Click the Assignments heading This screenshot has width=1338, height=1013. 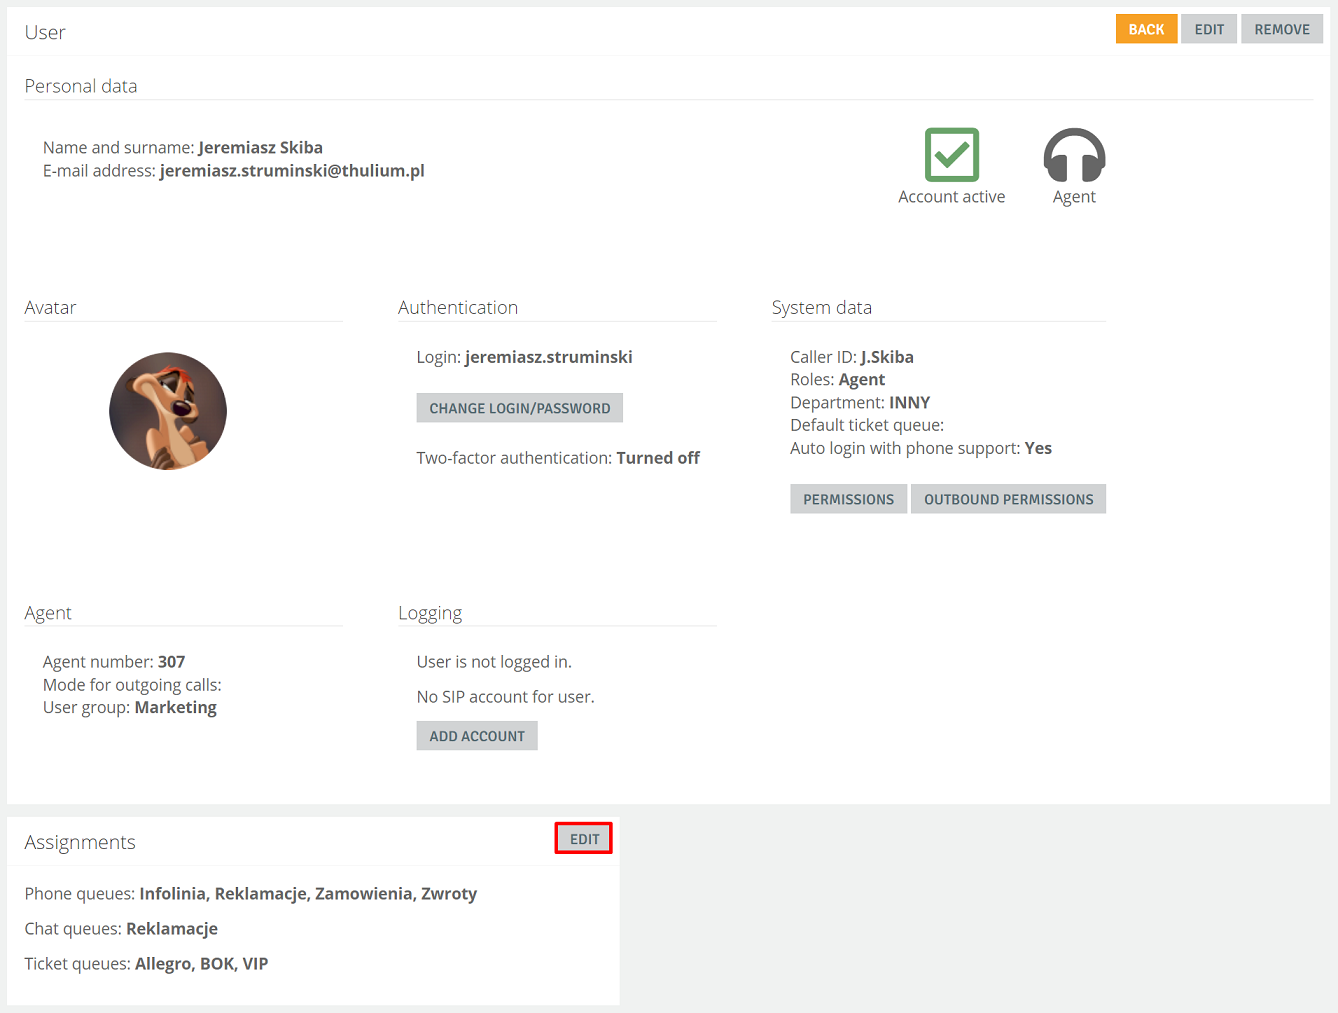point(80,842)
